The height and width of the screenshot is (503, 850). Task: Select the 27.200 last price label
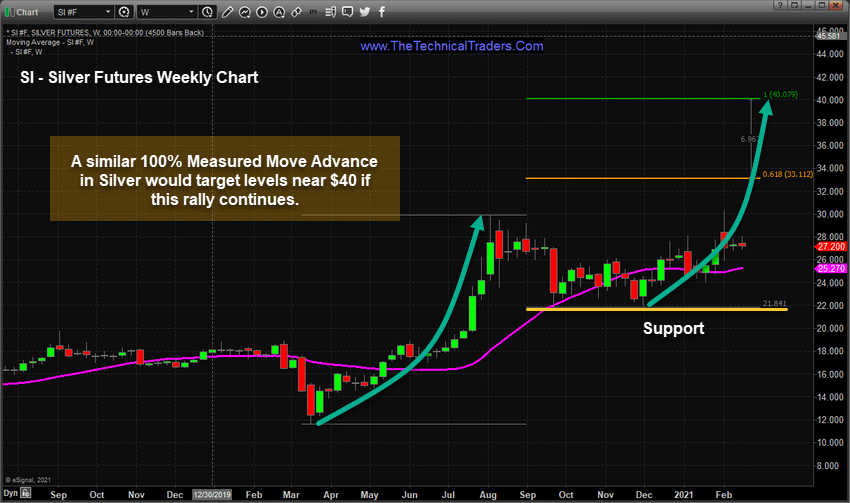(x=830, y=247)
